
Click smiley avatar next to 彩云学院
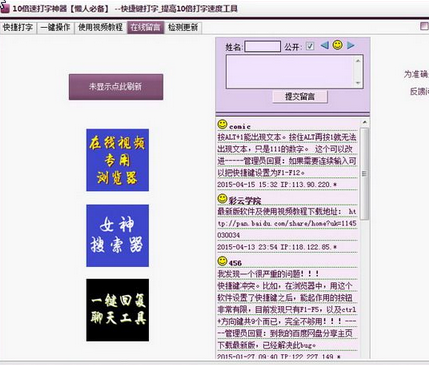(222, 198)
